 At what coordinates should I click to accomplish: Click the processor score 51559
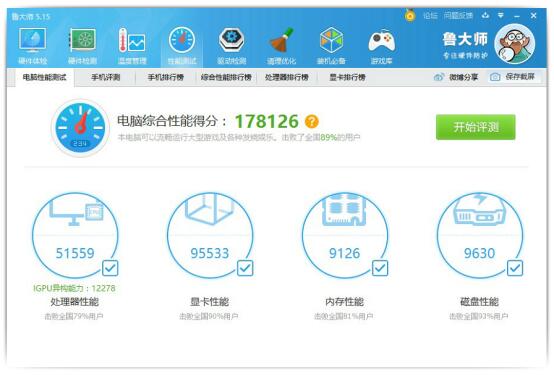click(x=75, y=253)
